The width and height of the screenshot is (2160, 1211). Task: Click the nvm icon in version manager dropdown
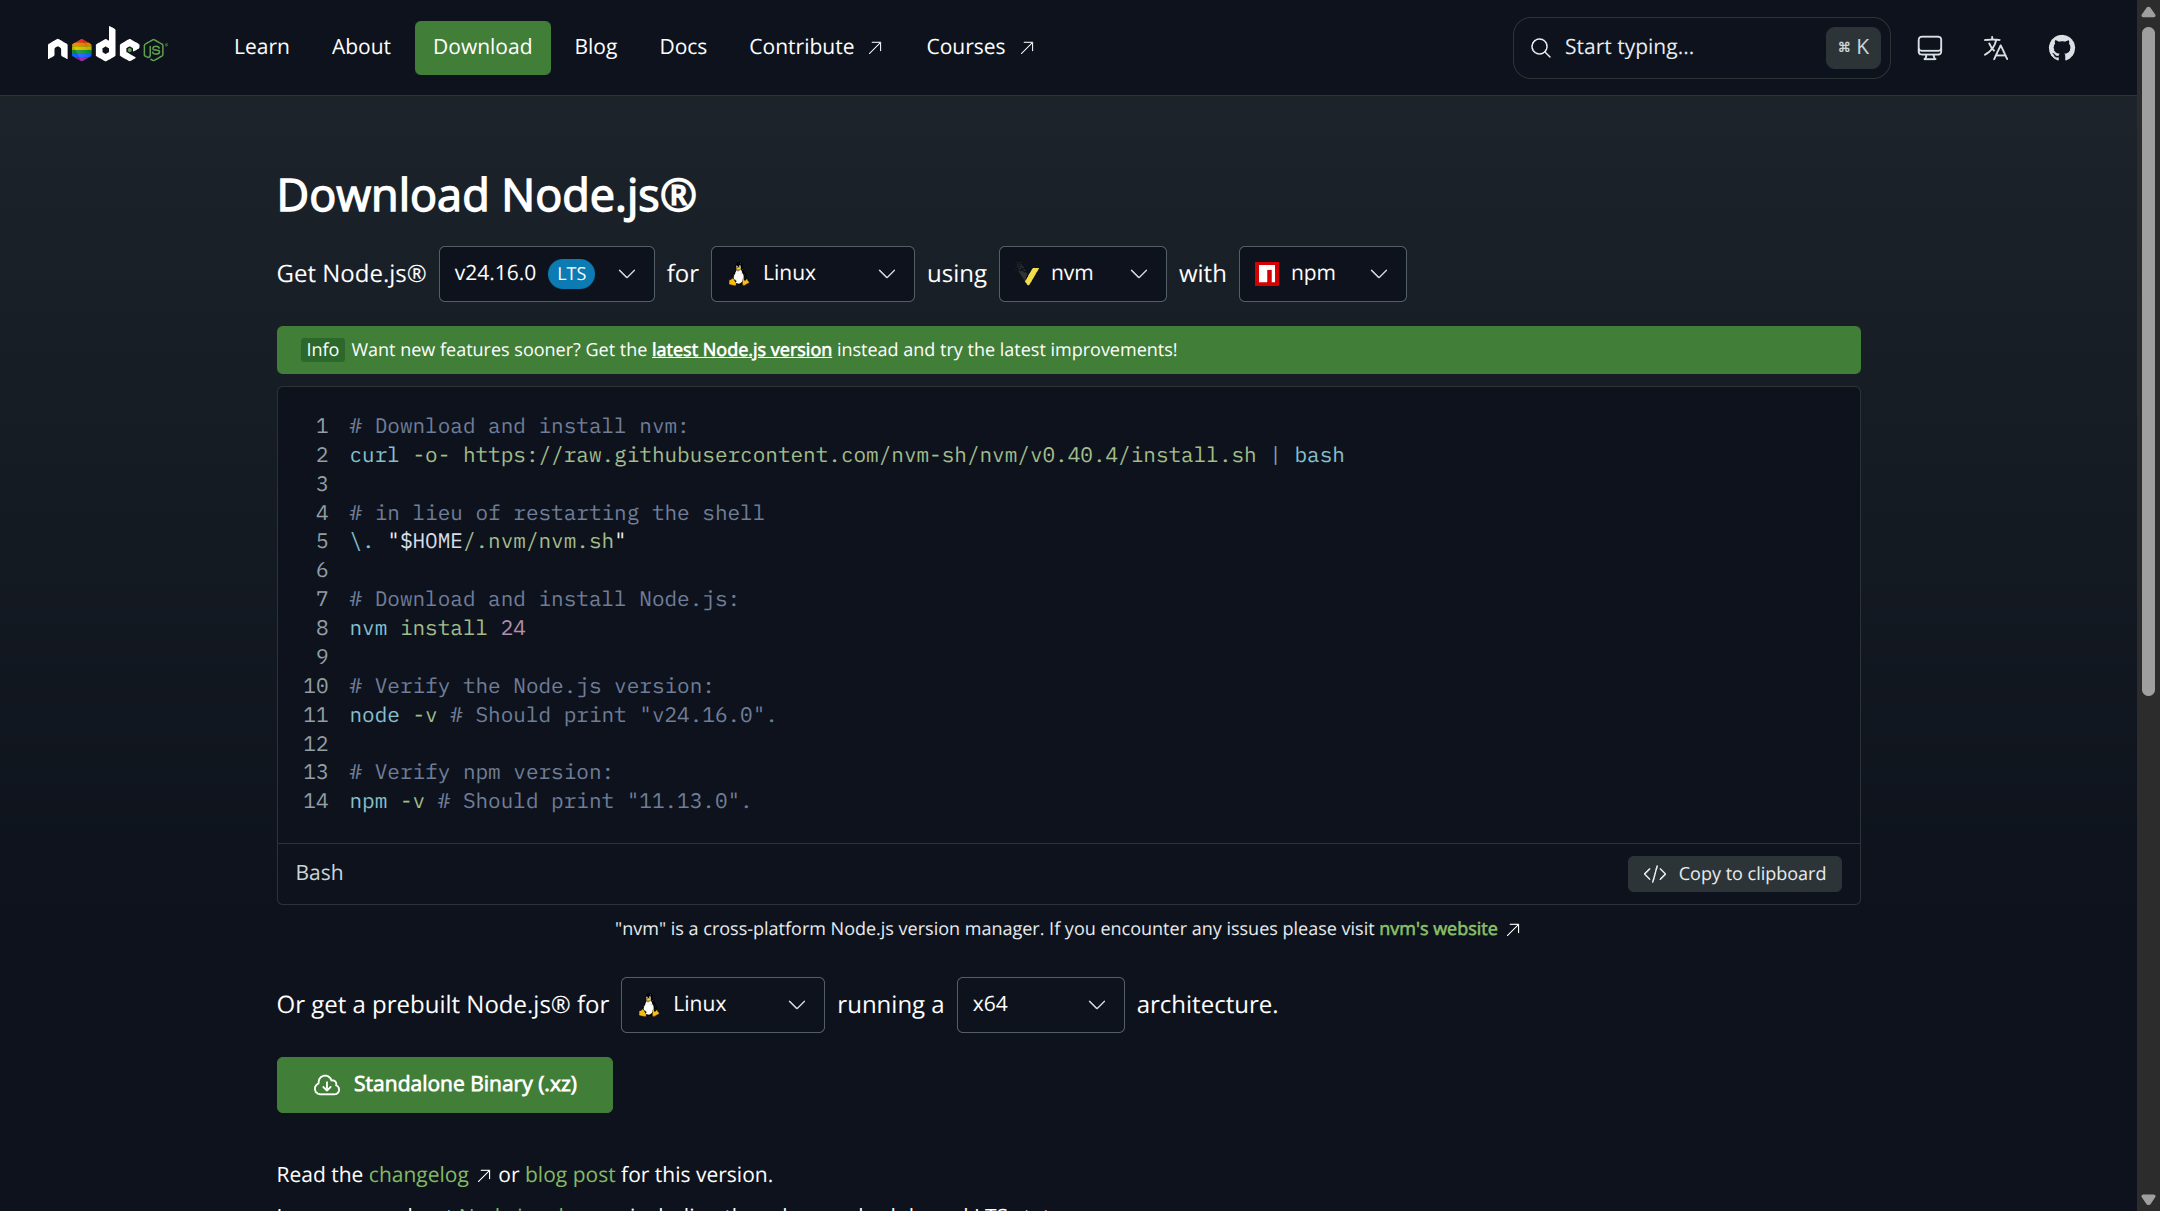point(1028,274)
